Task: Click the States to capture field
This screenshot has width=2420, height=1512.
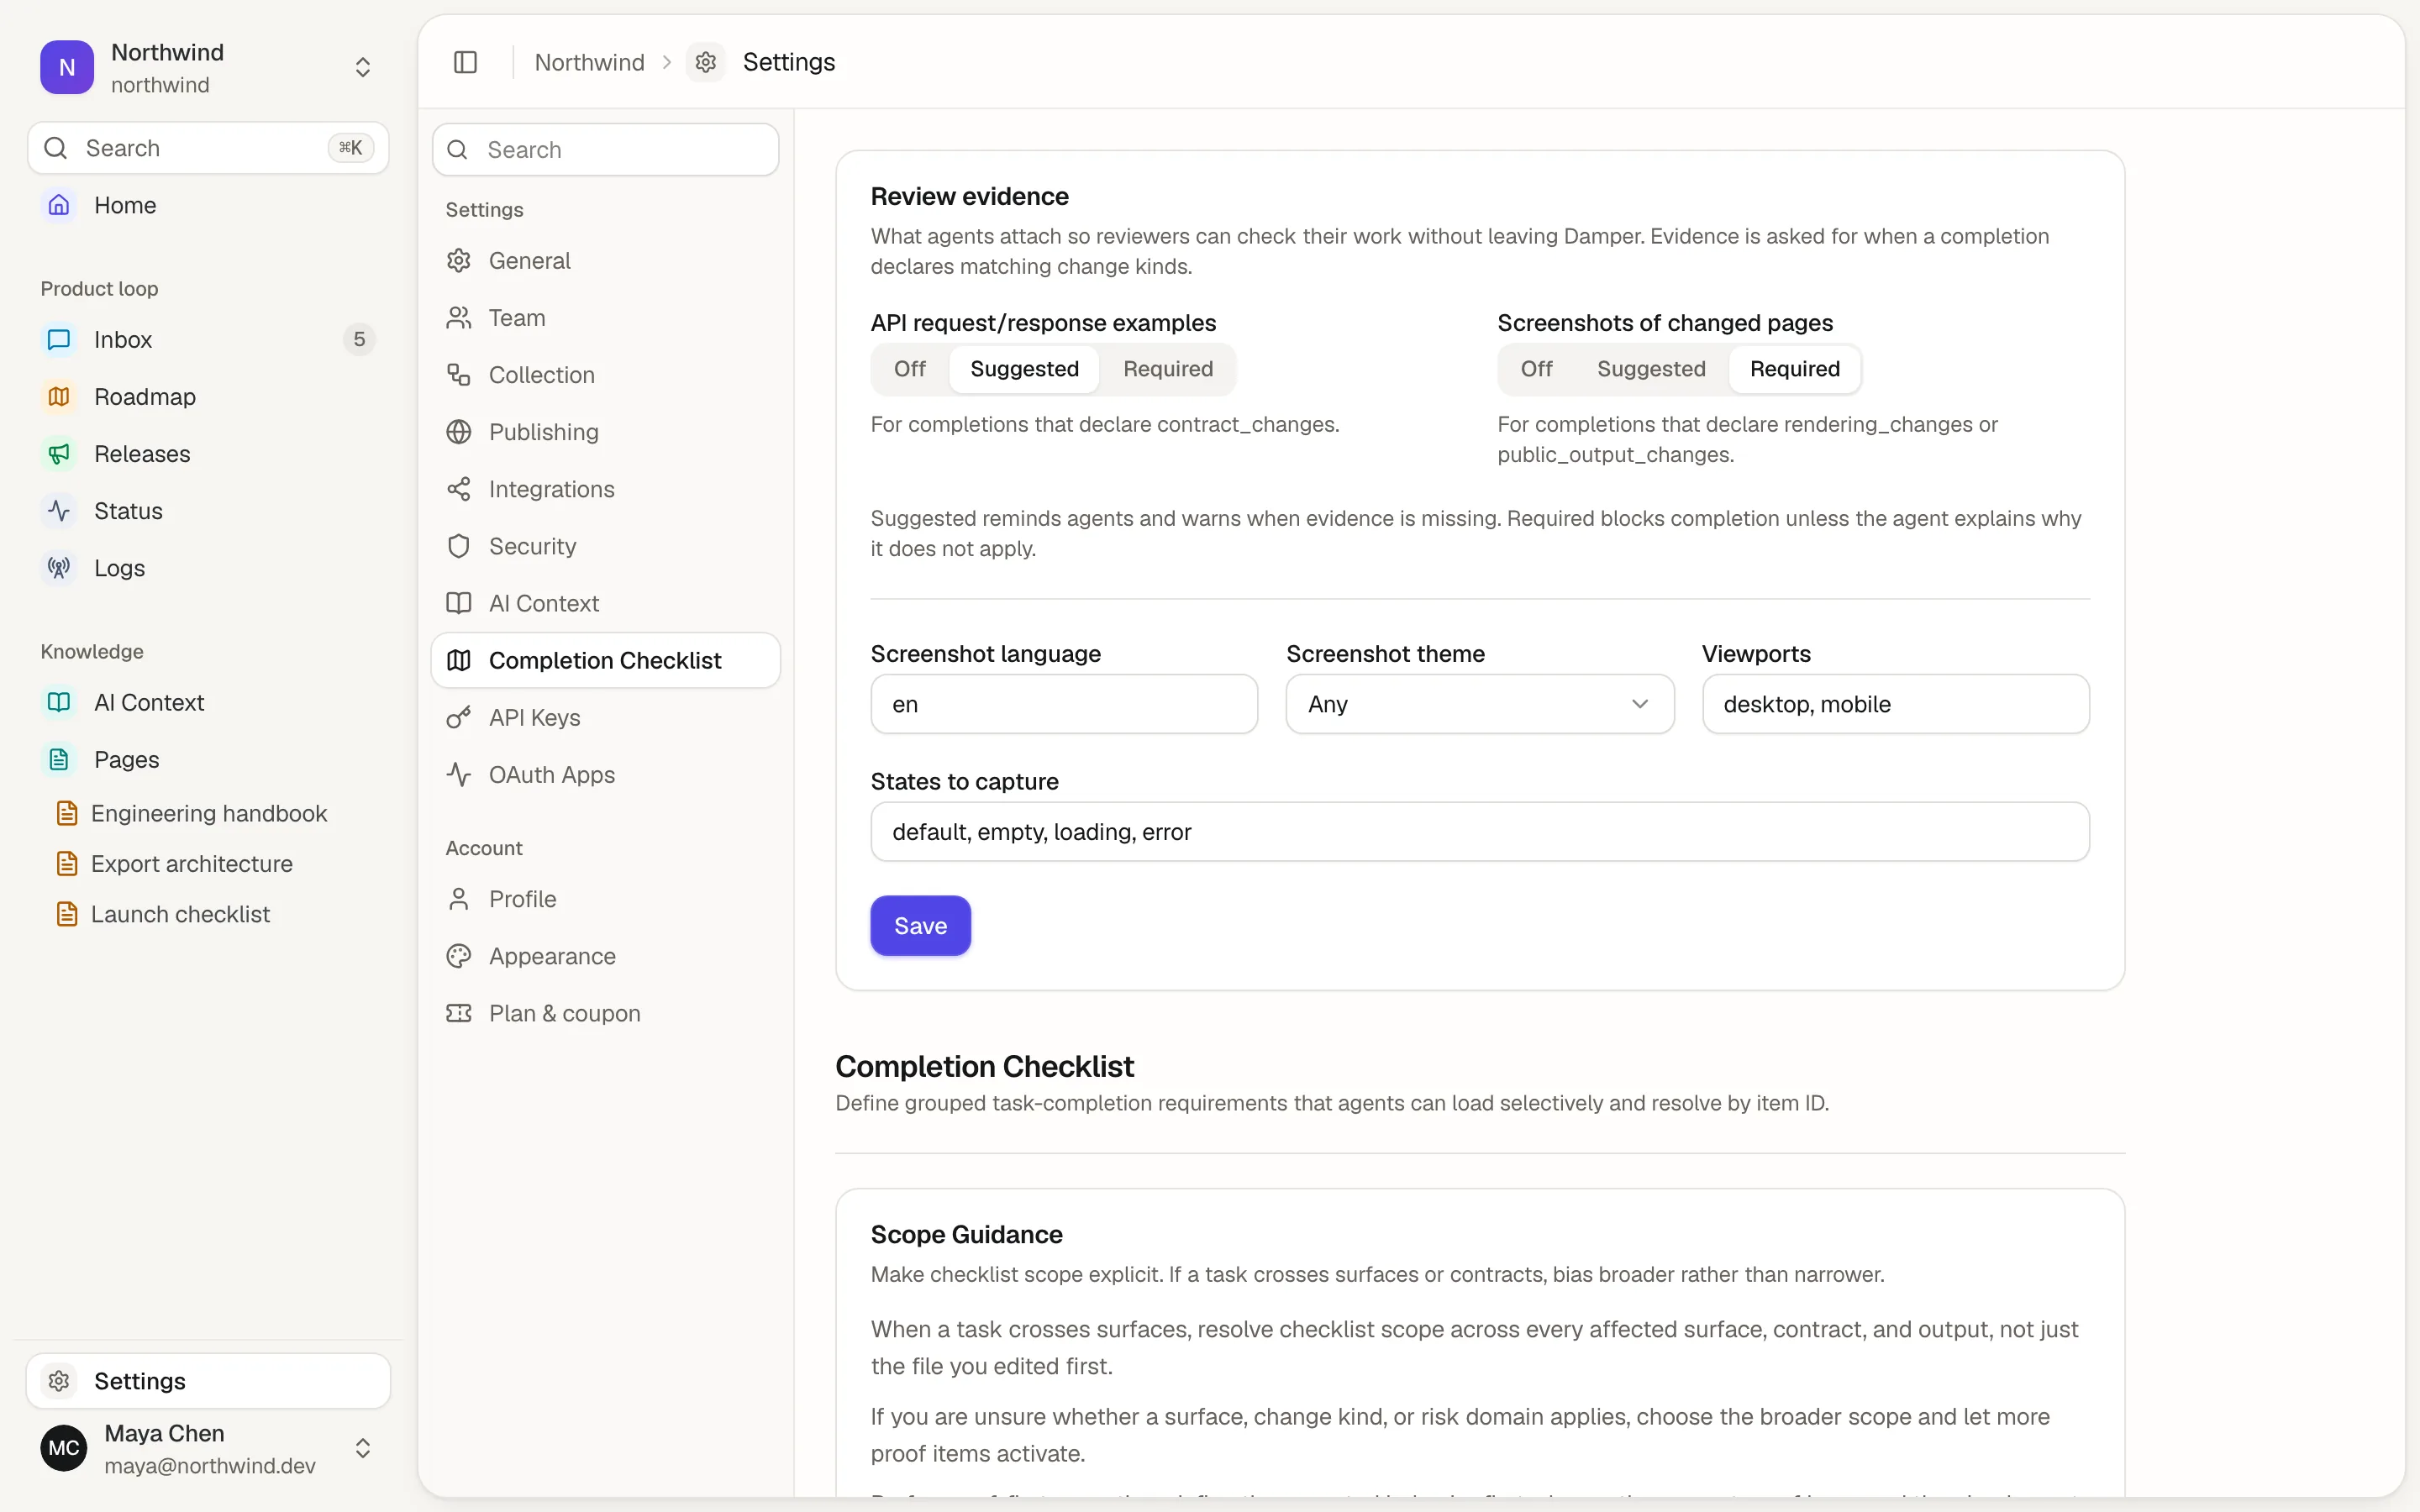Action: click(1480, 832)
